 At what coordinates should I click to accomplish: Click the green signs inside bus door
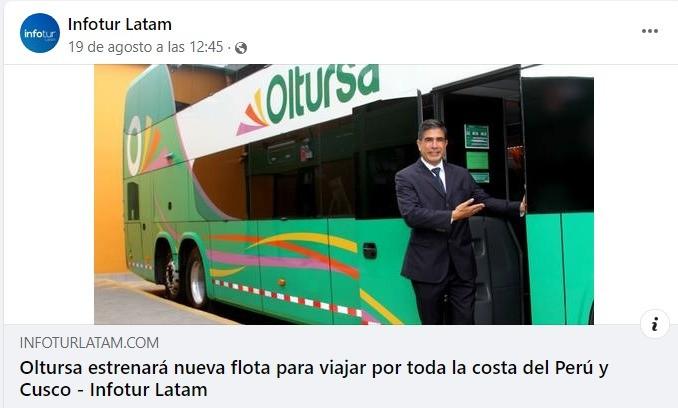[x=477, y=153]
